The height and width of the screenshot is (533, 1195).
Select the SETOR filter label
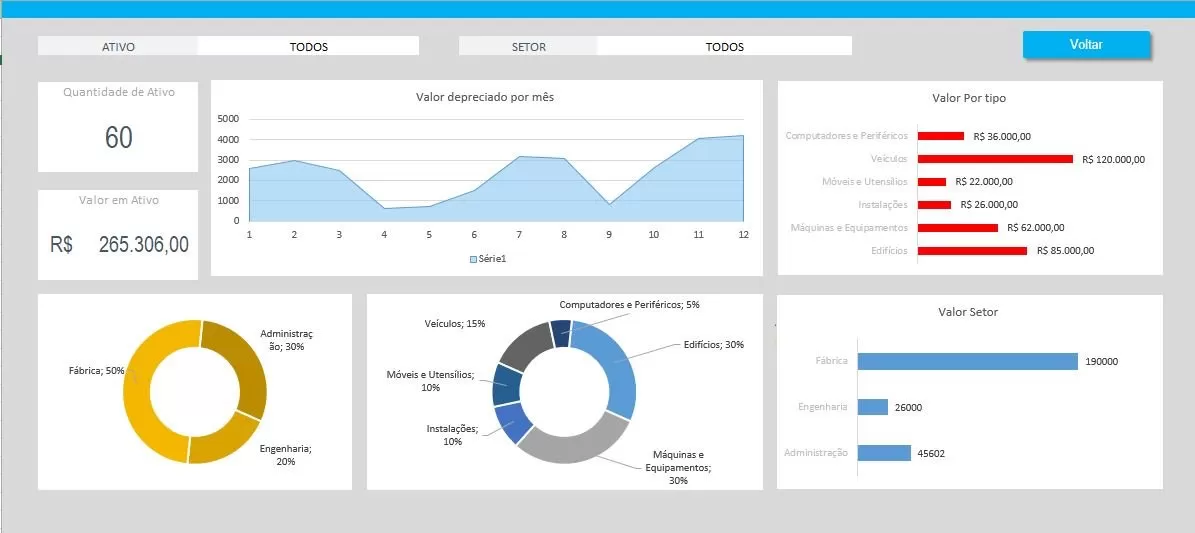(x=528, y=47)
